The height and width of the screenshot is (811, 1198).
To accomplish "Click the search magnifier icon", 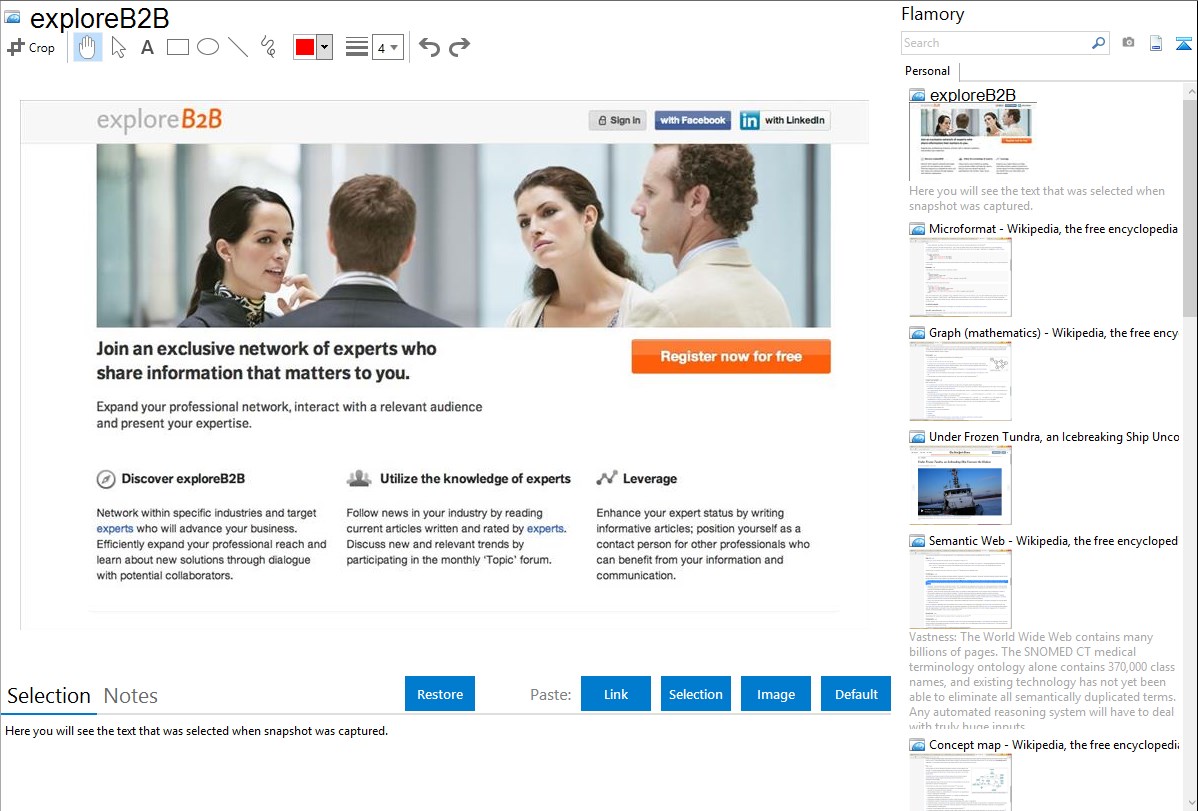I will (1098, 43).
